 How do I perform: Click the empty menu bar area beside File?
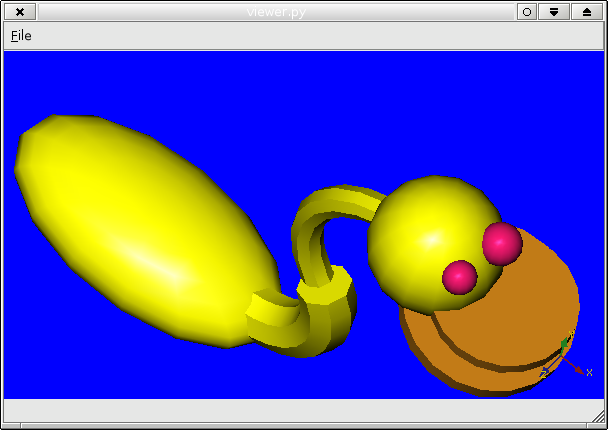(300, 36)
